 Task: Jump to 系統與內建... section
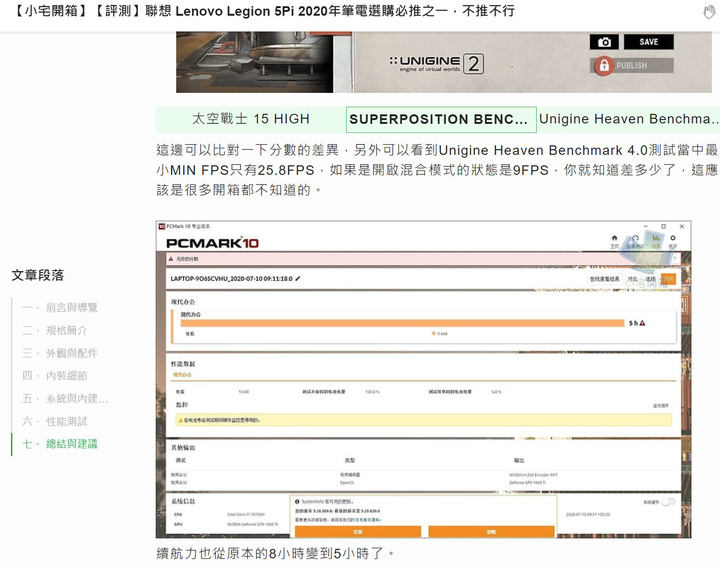pos(65,398)
